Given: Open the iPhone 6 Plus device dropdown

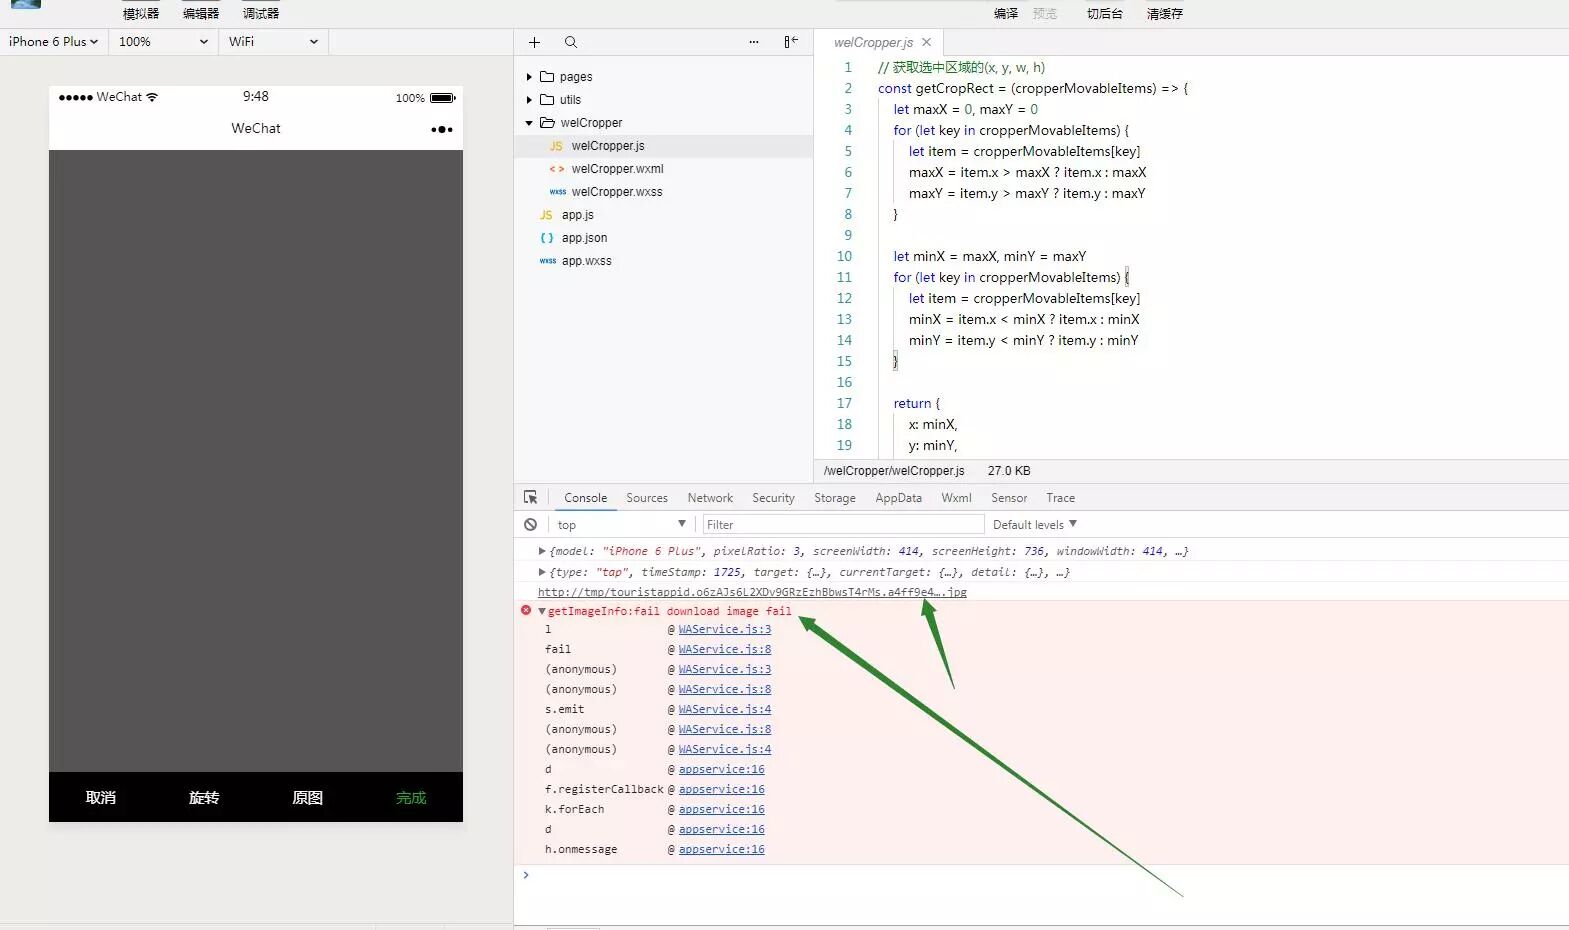Looking at the screenshot, I should click(x=54, y=42).
